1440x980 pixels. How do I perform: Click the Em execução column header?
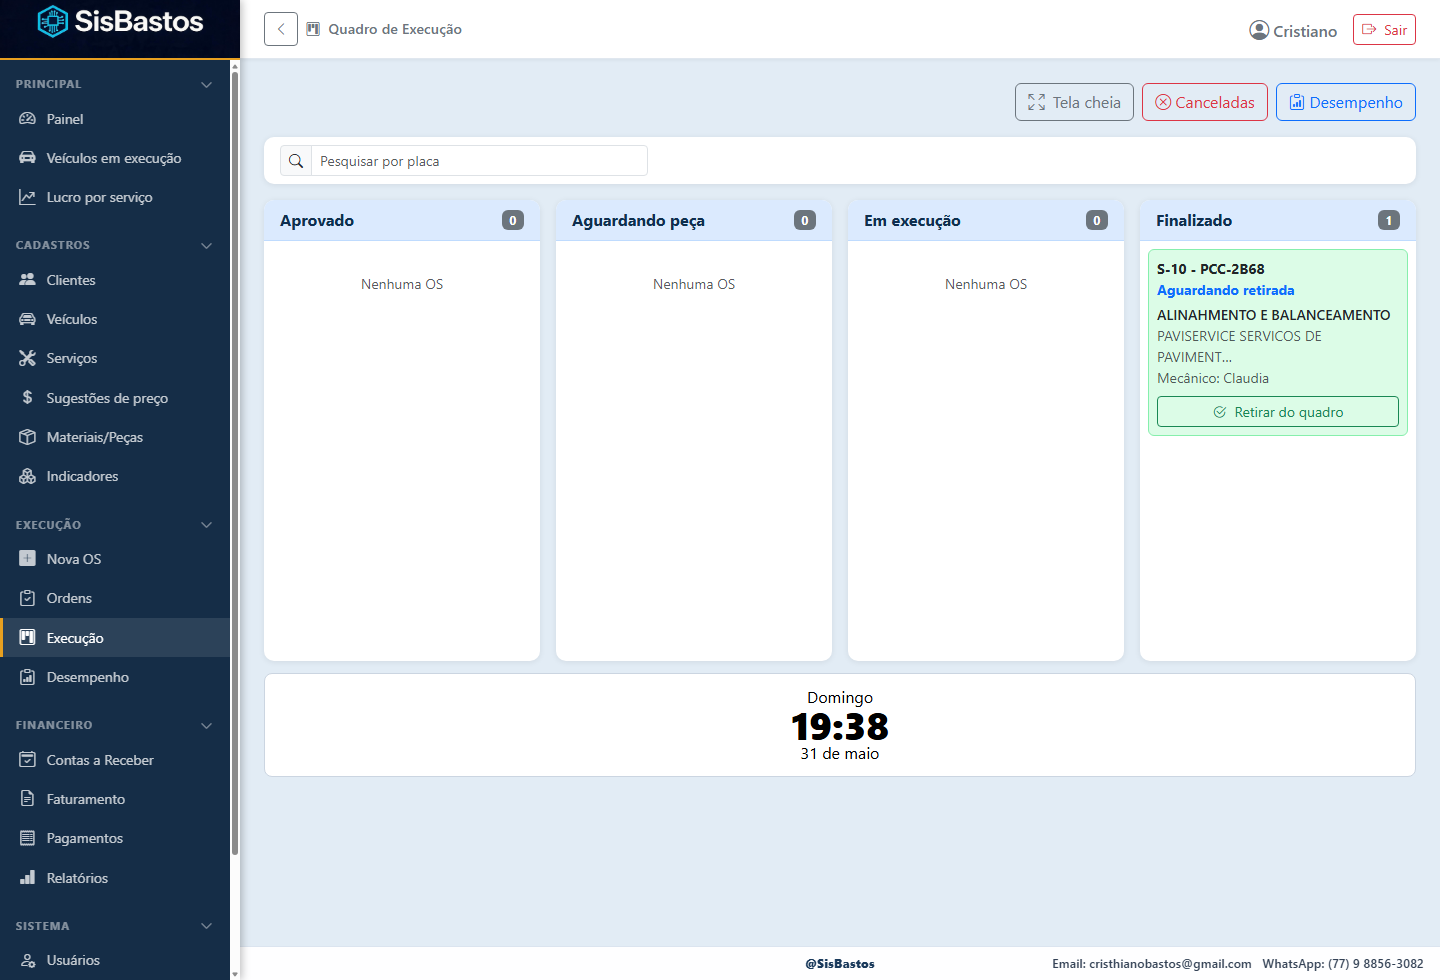point(986,220)
